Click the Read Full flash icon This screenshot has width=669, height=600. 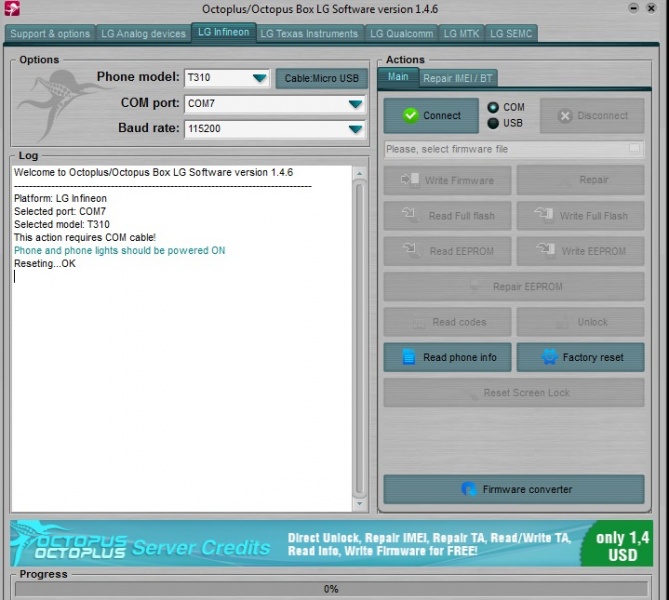click(x=409, y=214)
